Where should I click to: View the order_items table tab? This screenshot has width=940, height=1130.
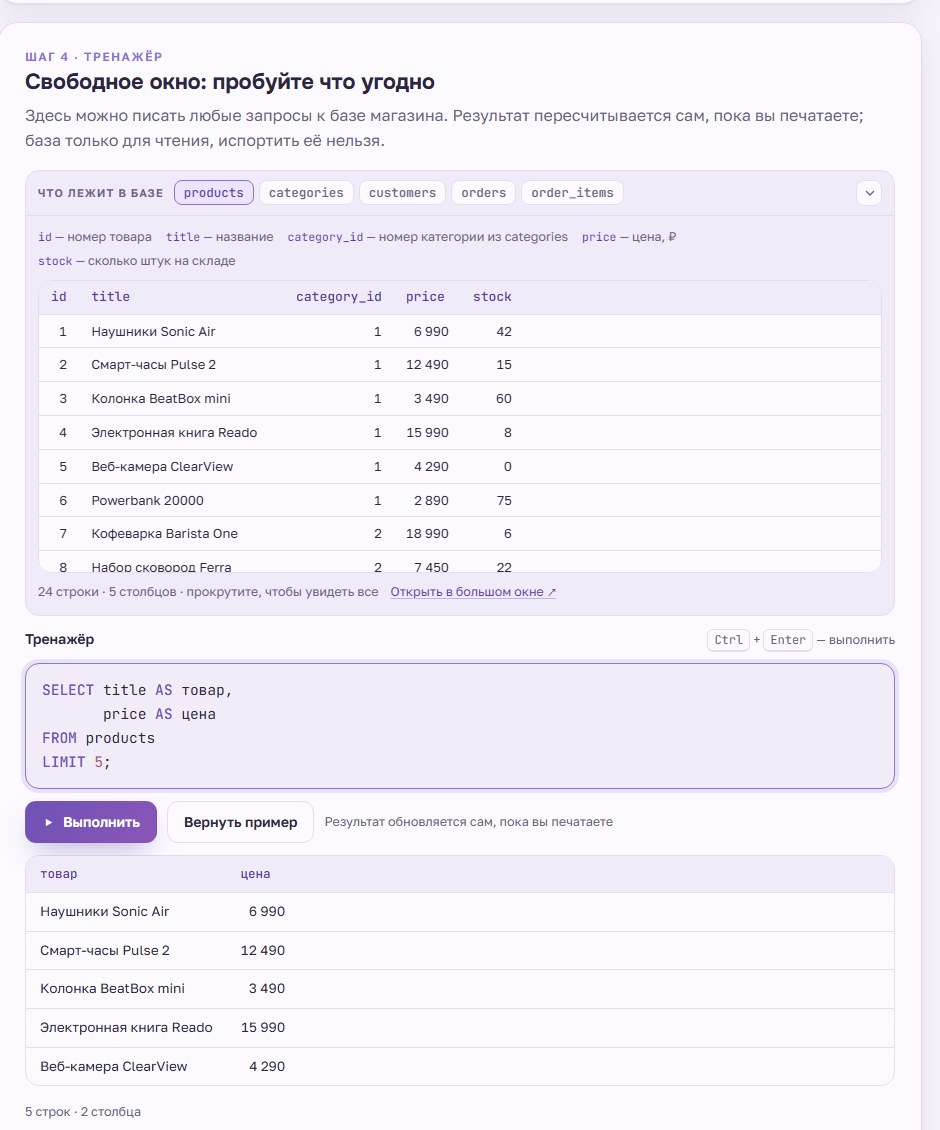pyautogui.click(x=572, y=192)
